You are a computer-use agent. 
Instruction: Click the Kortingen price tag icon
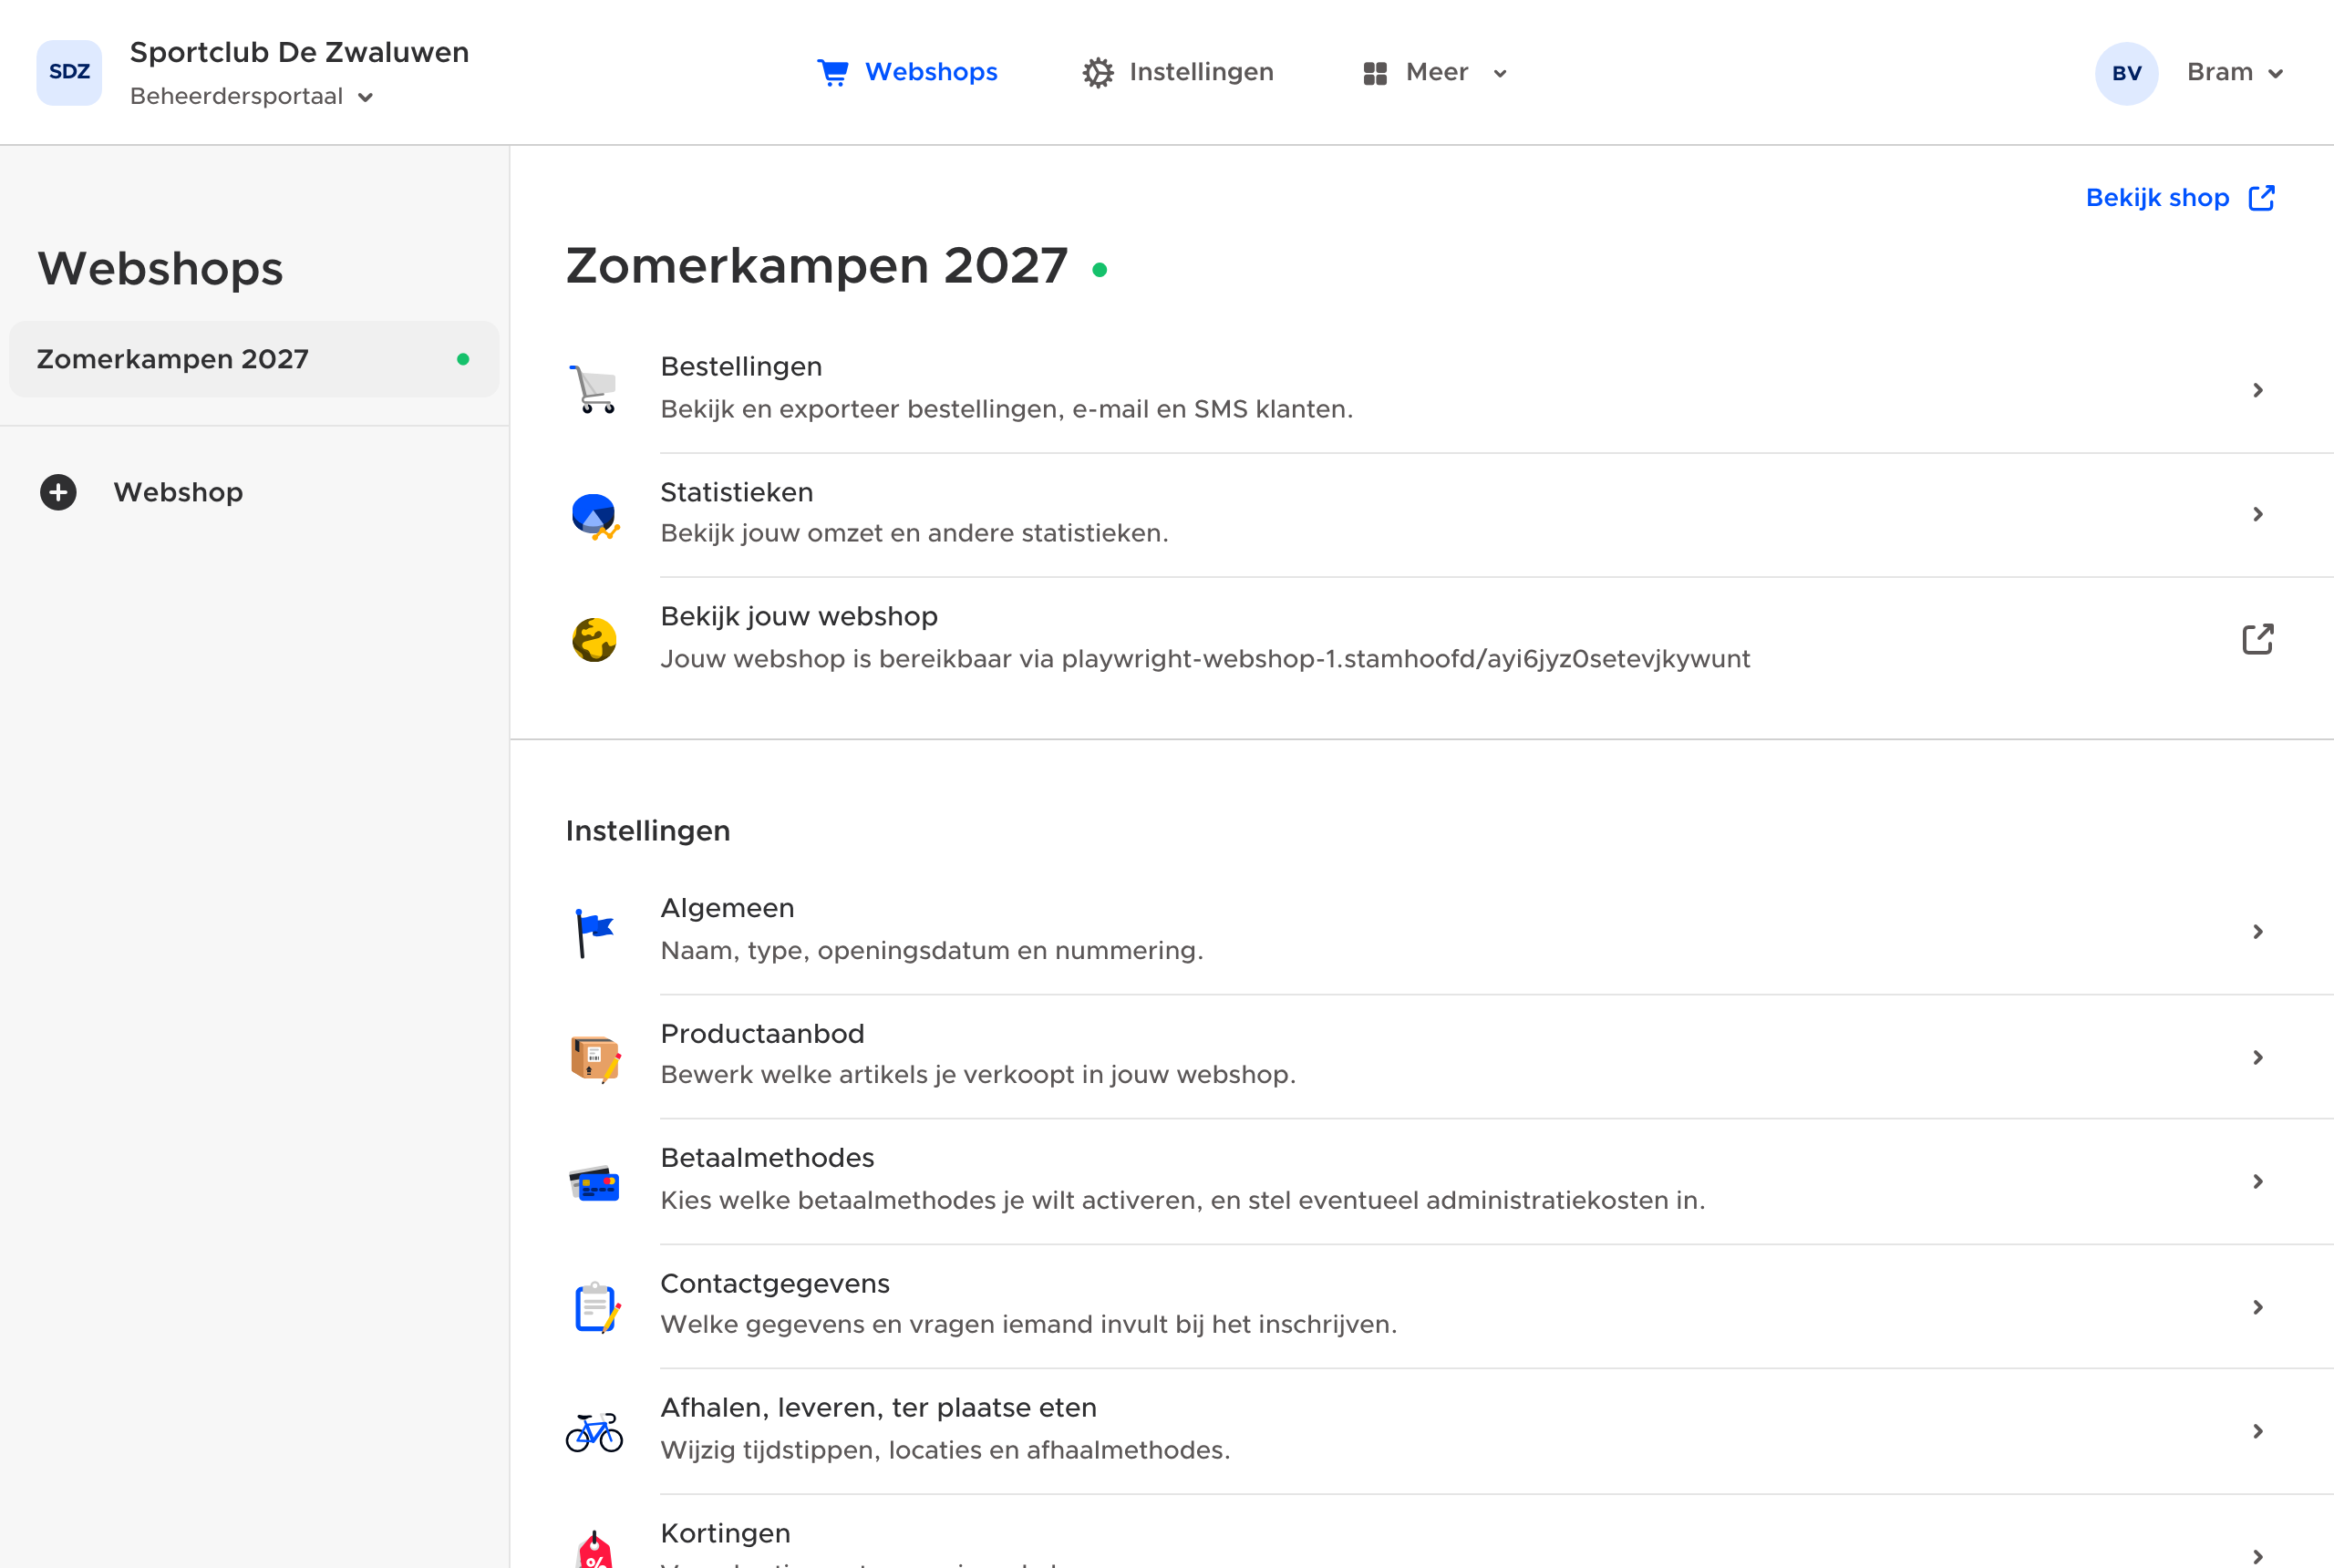(594, 1550)
